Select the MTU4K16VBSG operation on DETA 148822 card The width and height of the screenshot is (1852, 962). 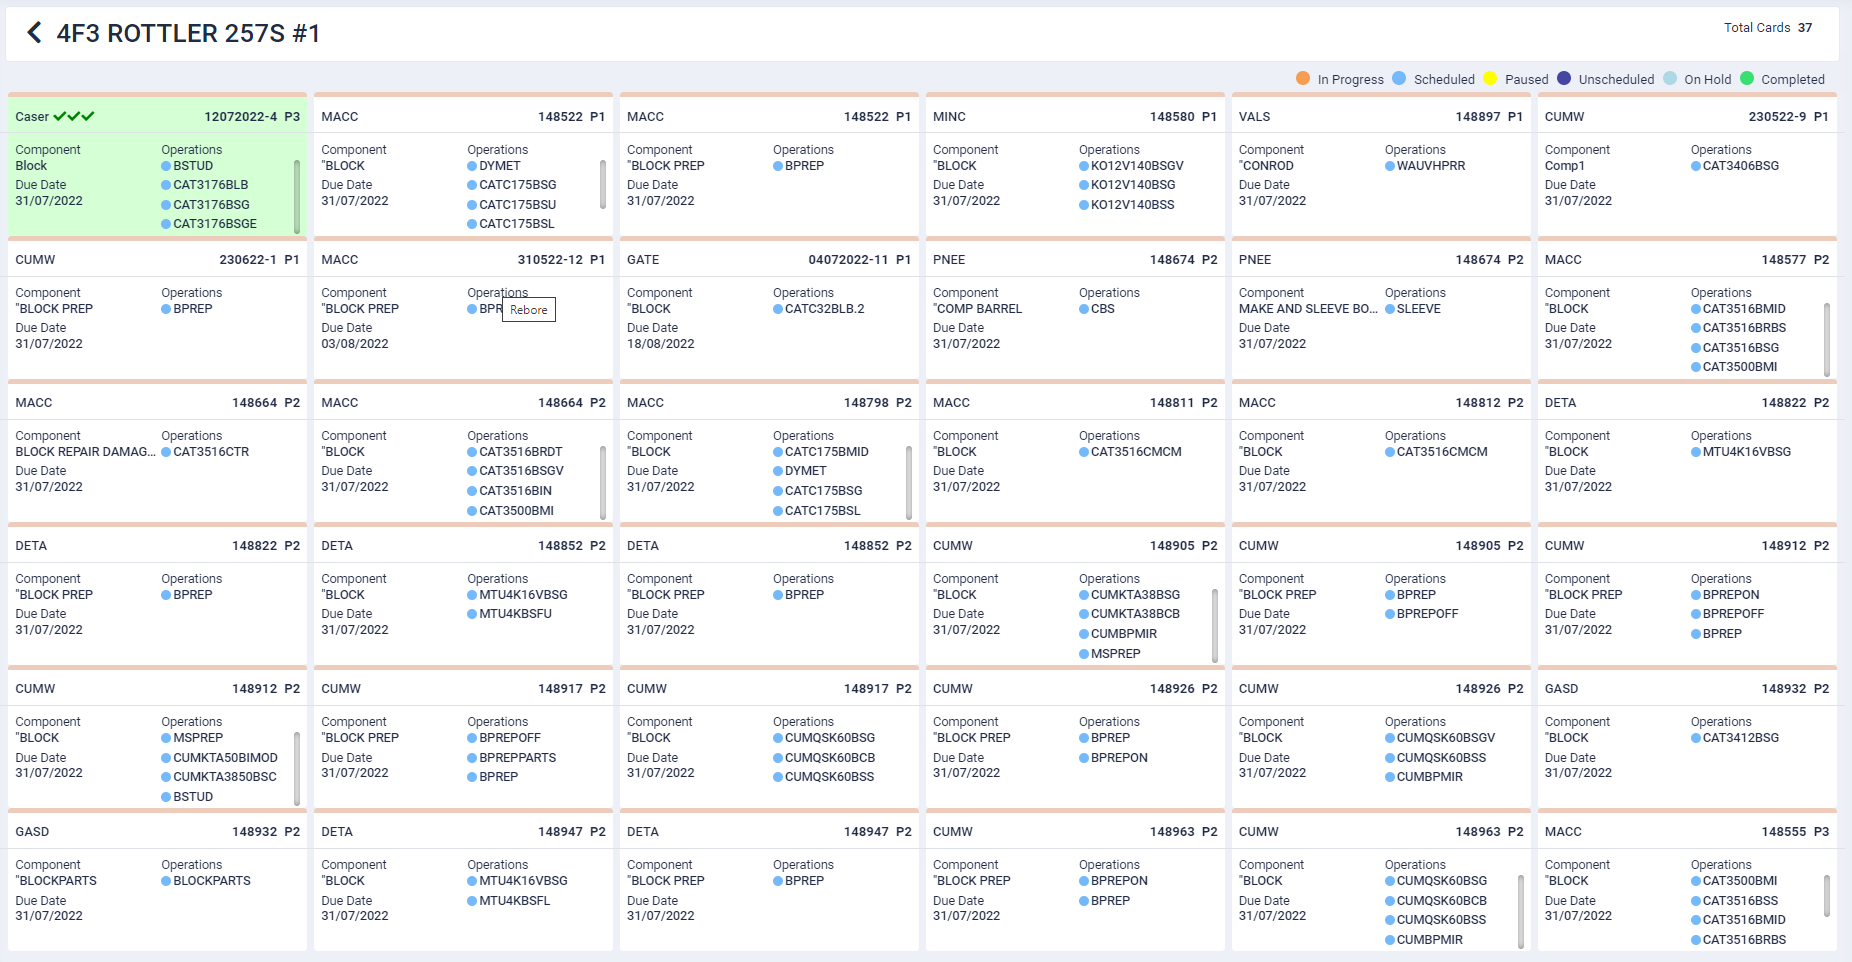(1746, 452)
